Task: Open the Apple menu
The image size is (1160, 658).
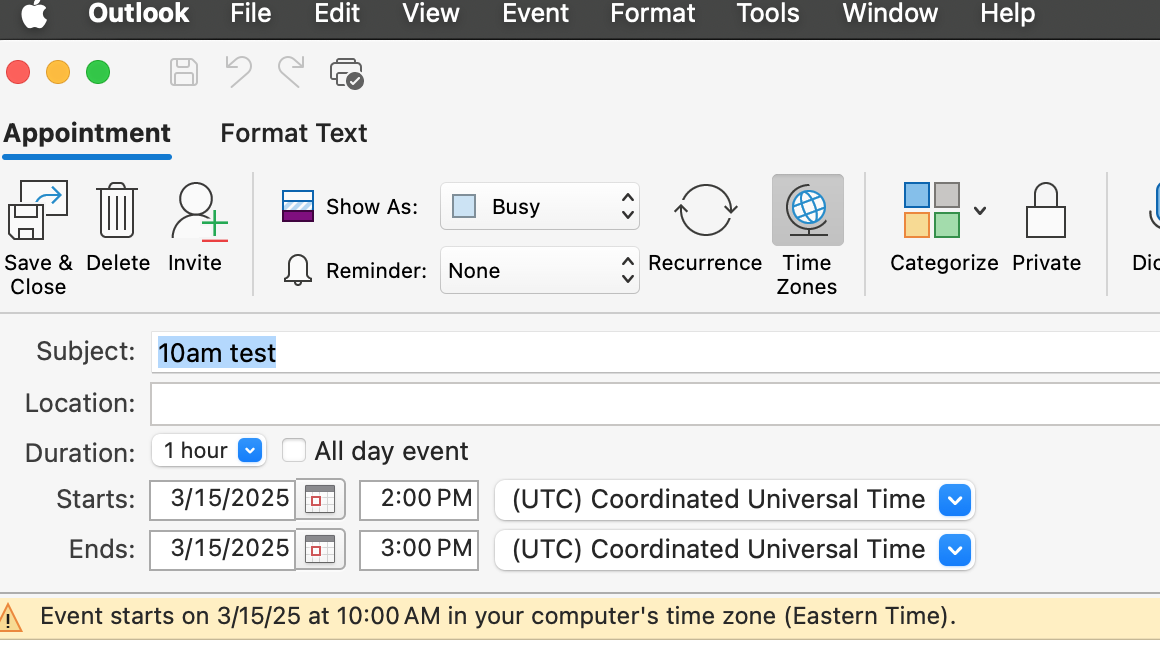Action: coord(34,14)
